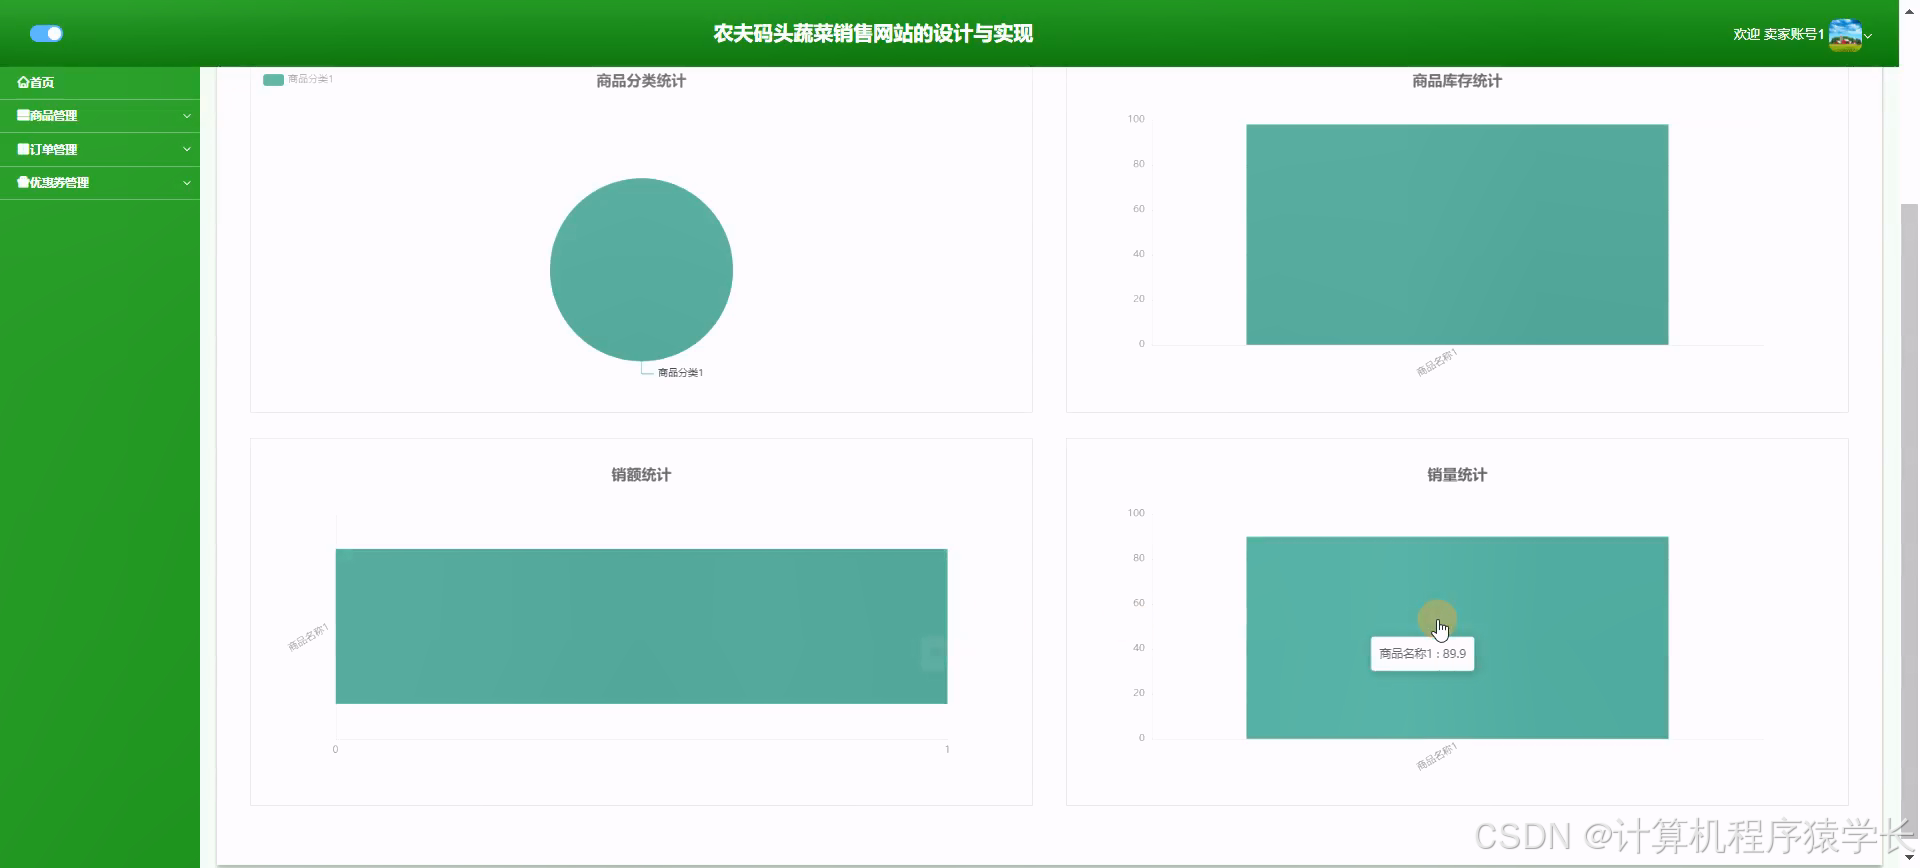Click the 欢迎 卖家账号1 welcome text
This screenshot has height=868, width=1920.
tap(1778, 34)
